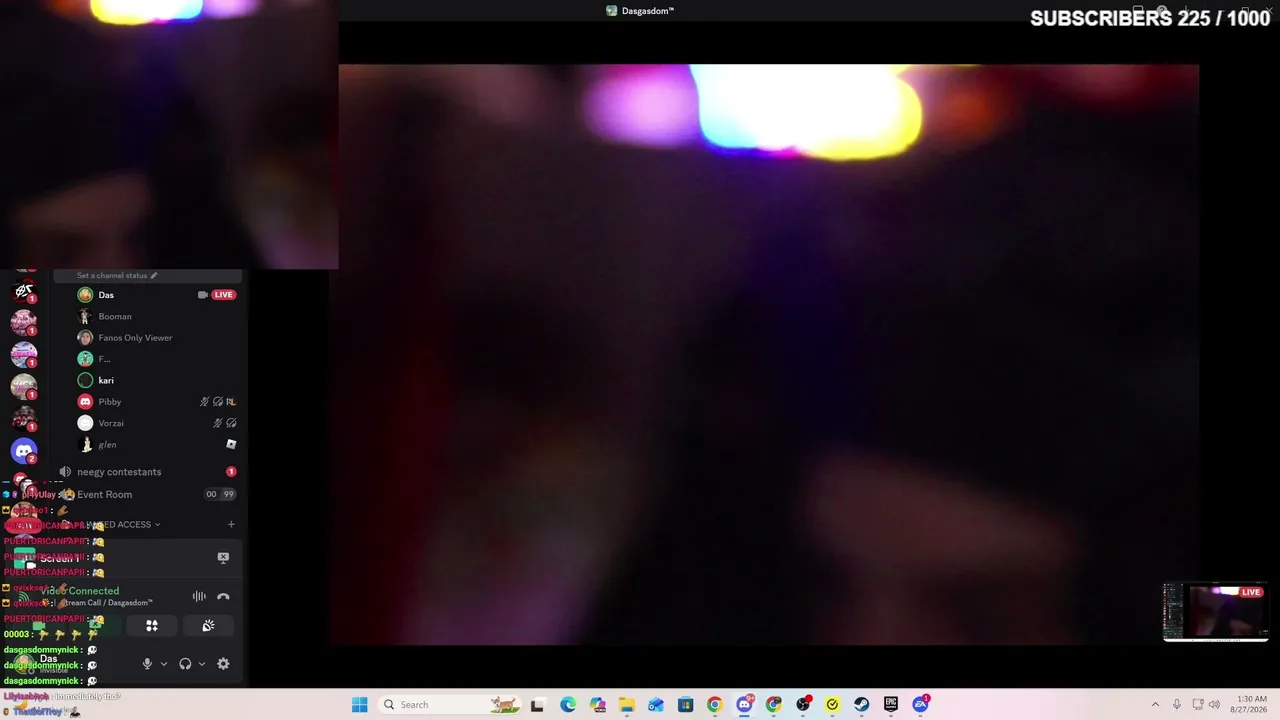Expand microphone input options arrow
This screenshot has height=720, width=1280.
click(164, 664)
